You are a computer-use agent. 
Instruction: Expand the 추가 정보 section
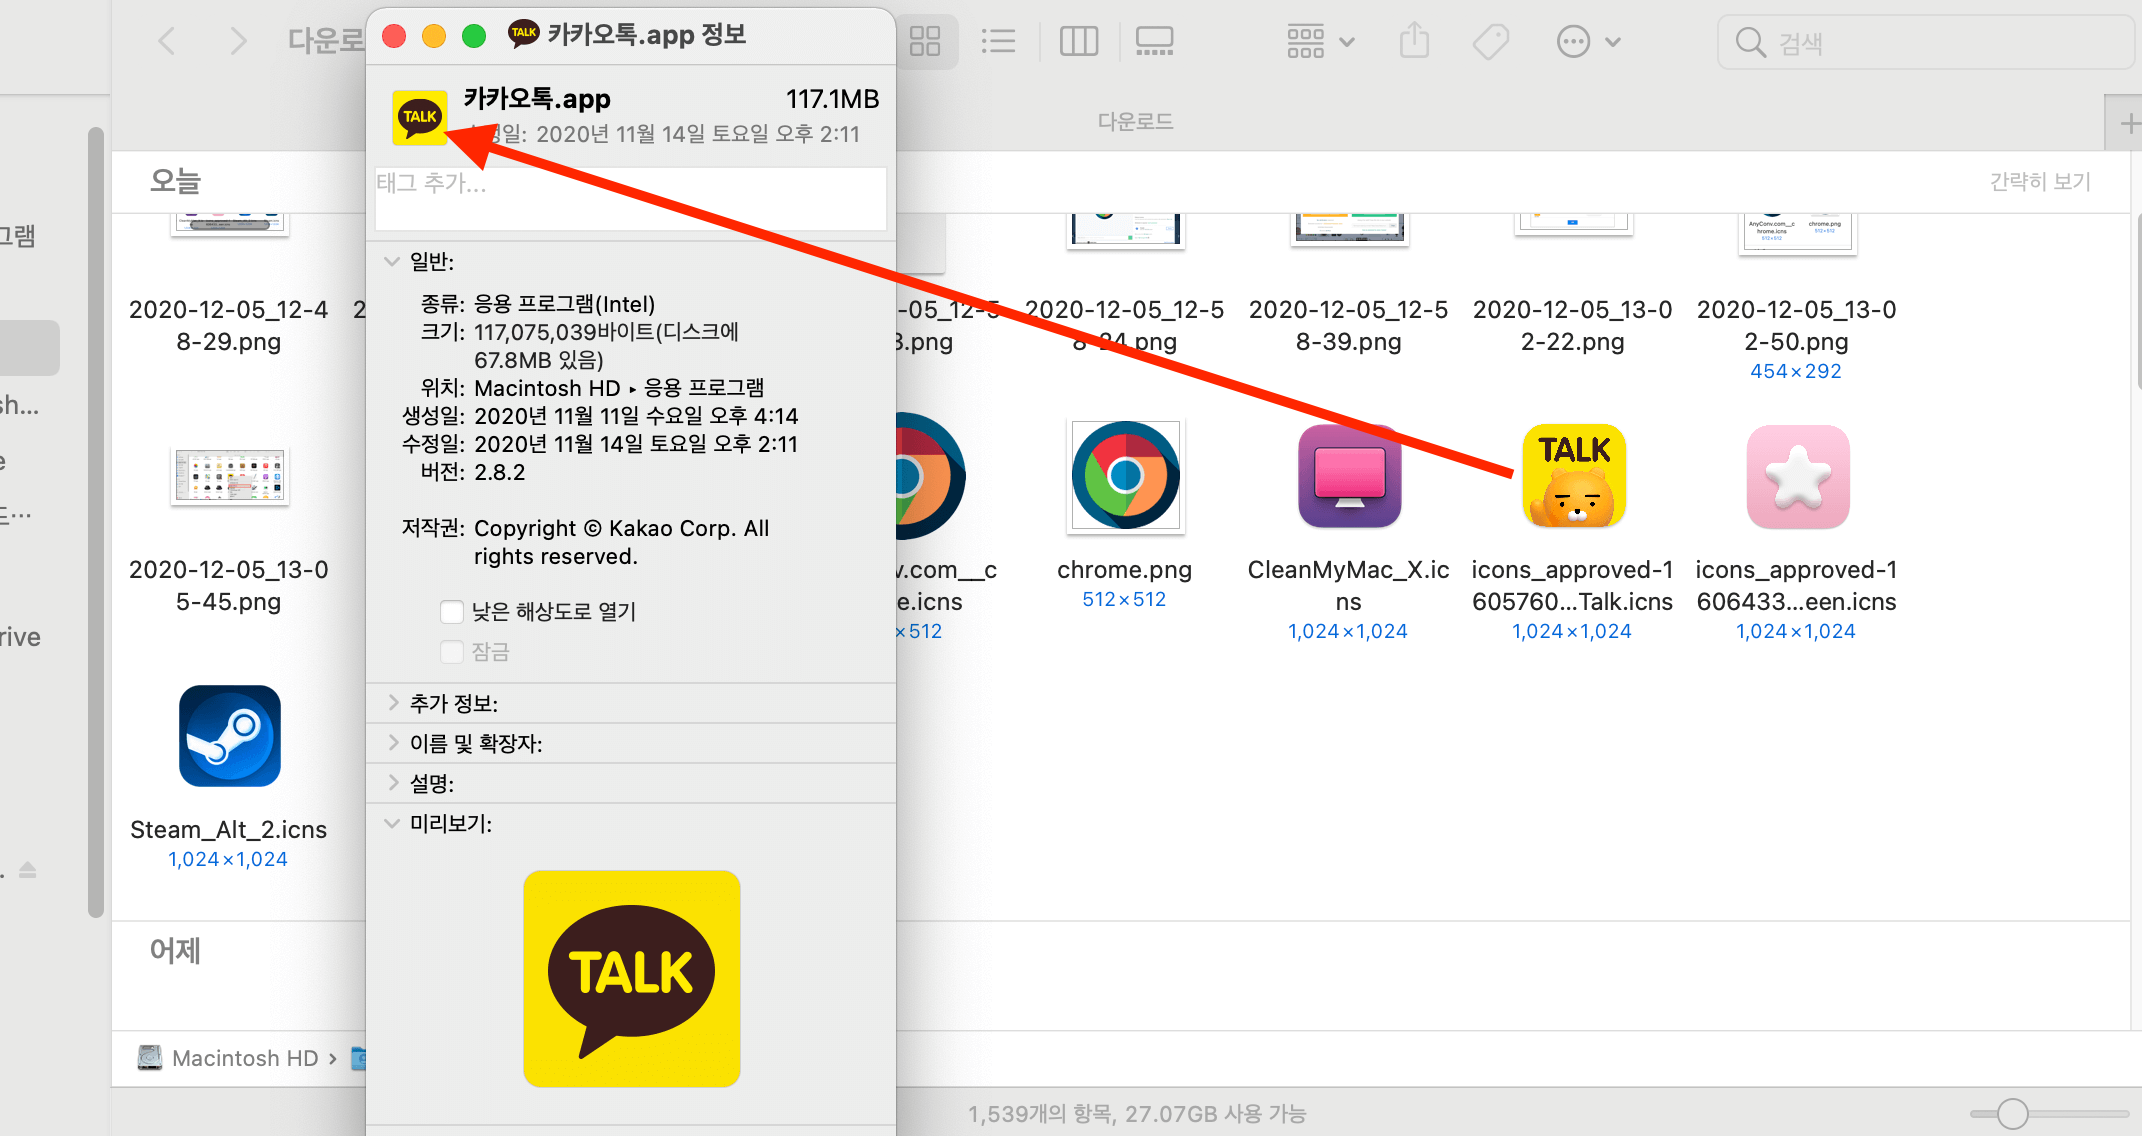tap(392, 703)
